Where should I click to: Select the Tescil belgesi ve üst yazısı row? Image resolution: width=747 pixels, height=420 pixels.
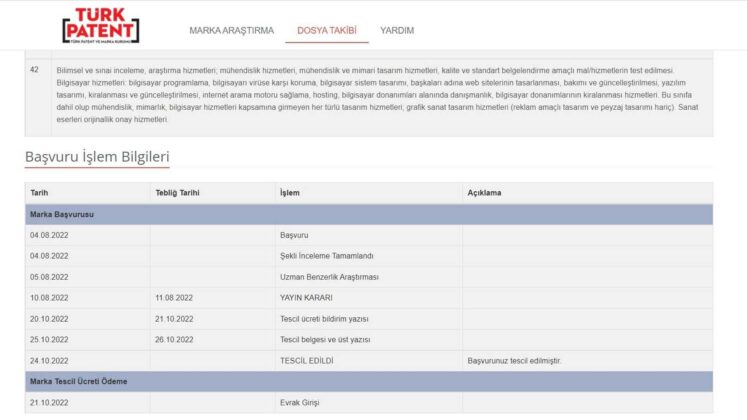click(x=369, y=340)
